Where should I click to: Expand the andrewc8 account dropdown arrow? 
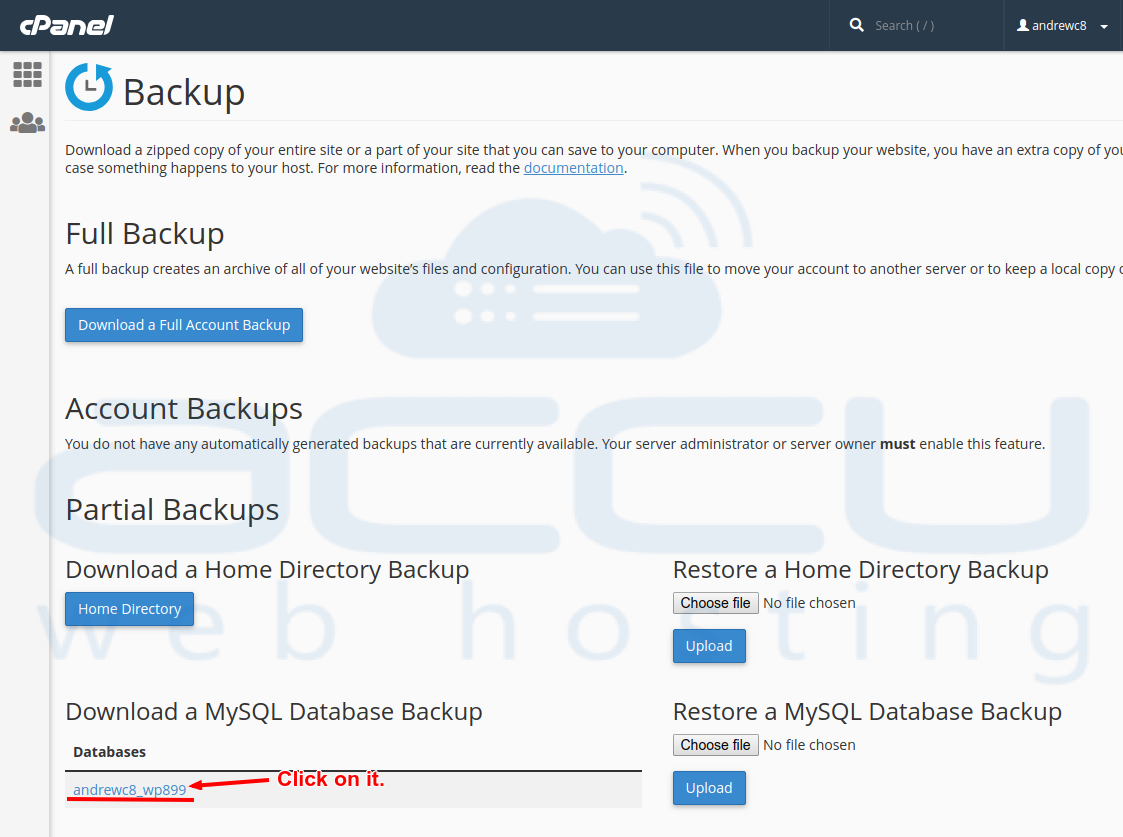click(x=1104, y=26)
